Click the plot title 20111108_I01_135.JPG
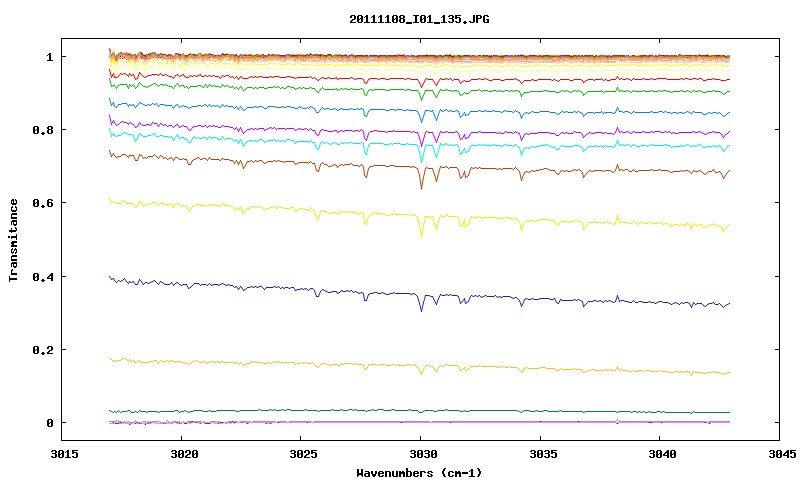Image resolution: width=800 pixels, height=480 pixels. point(419,19)
